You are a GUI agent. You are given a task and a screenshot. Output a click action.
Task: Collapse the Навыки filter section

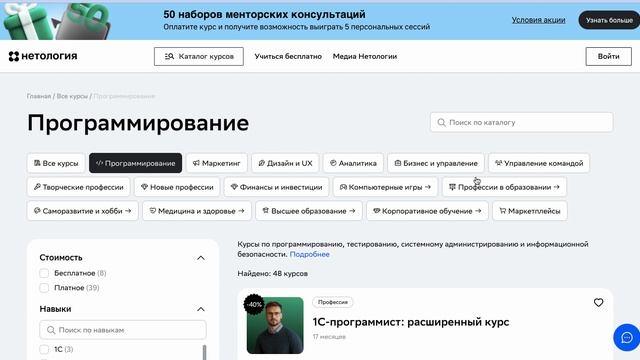pos(200,309)
